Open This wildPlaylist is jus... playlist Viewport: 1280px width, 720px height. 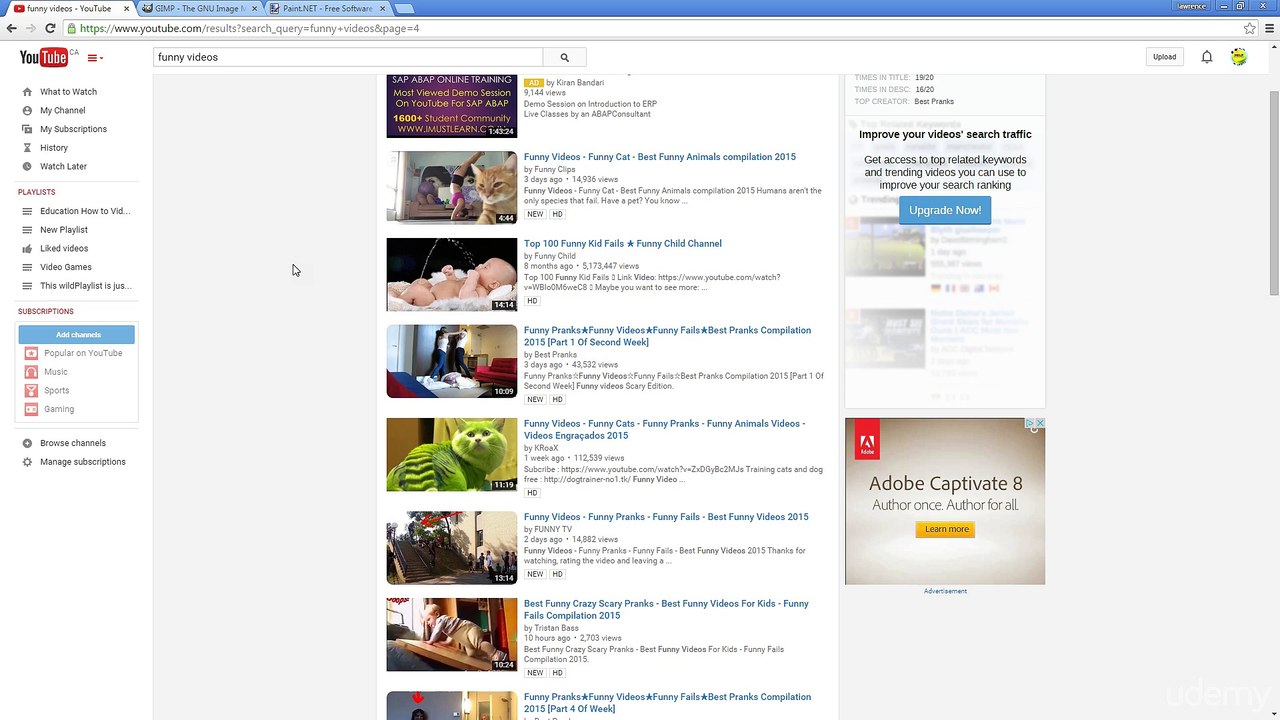(86, 286)
